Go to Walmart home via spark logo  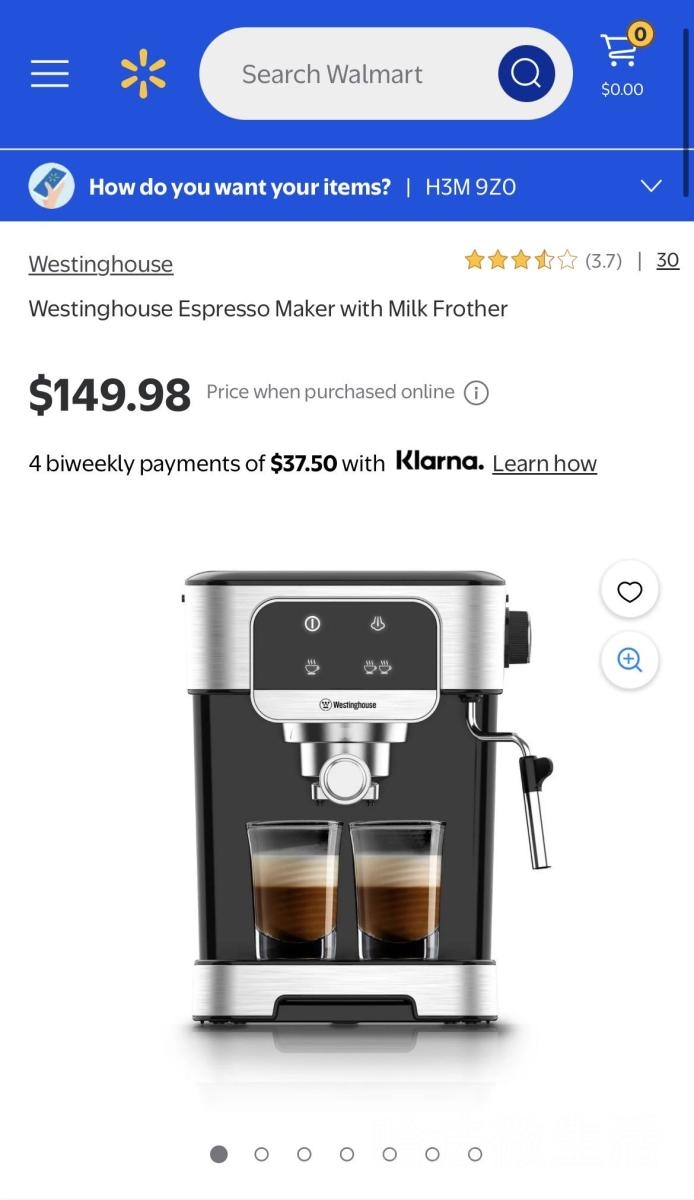[x=143, y=74]
